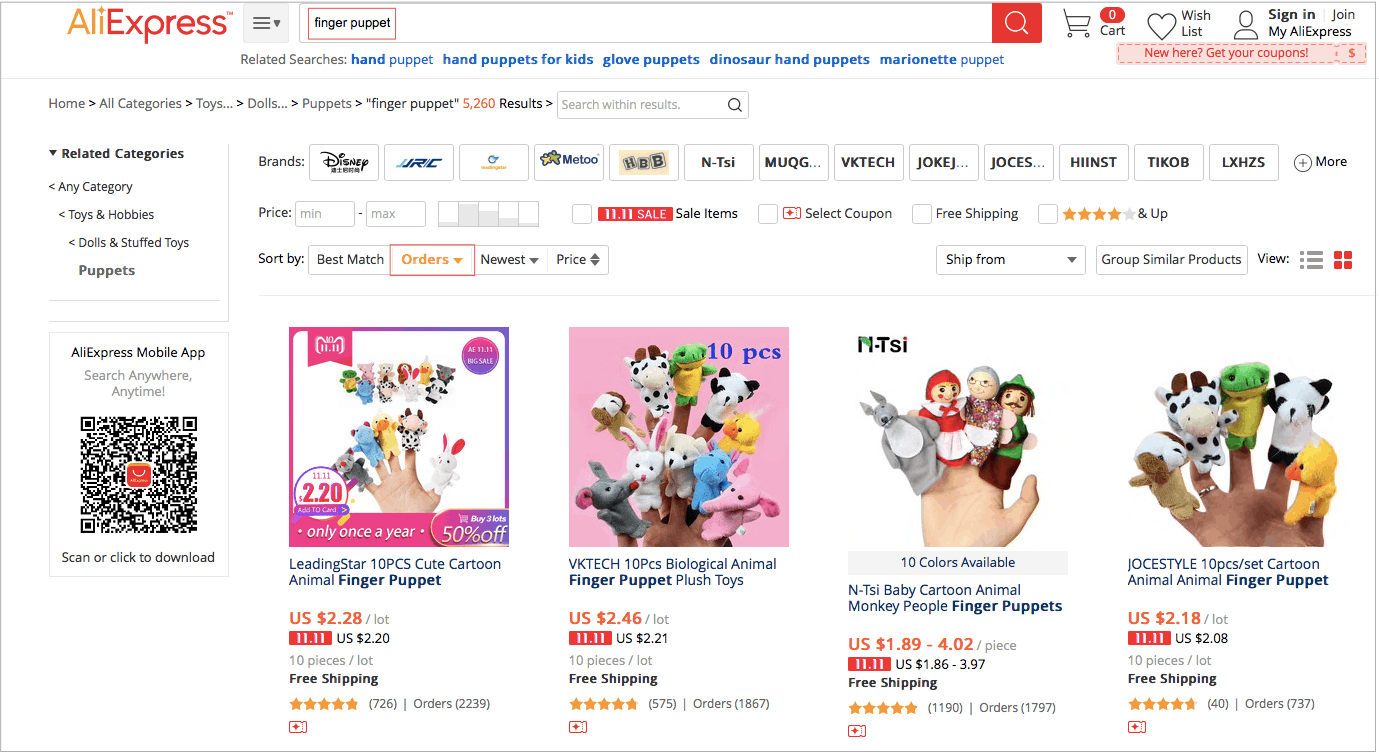Click Group Similar Products
Screen dimensions: 1379x755
(1171, 259)
